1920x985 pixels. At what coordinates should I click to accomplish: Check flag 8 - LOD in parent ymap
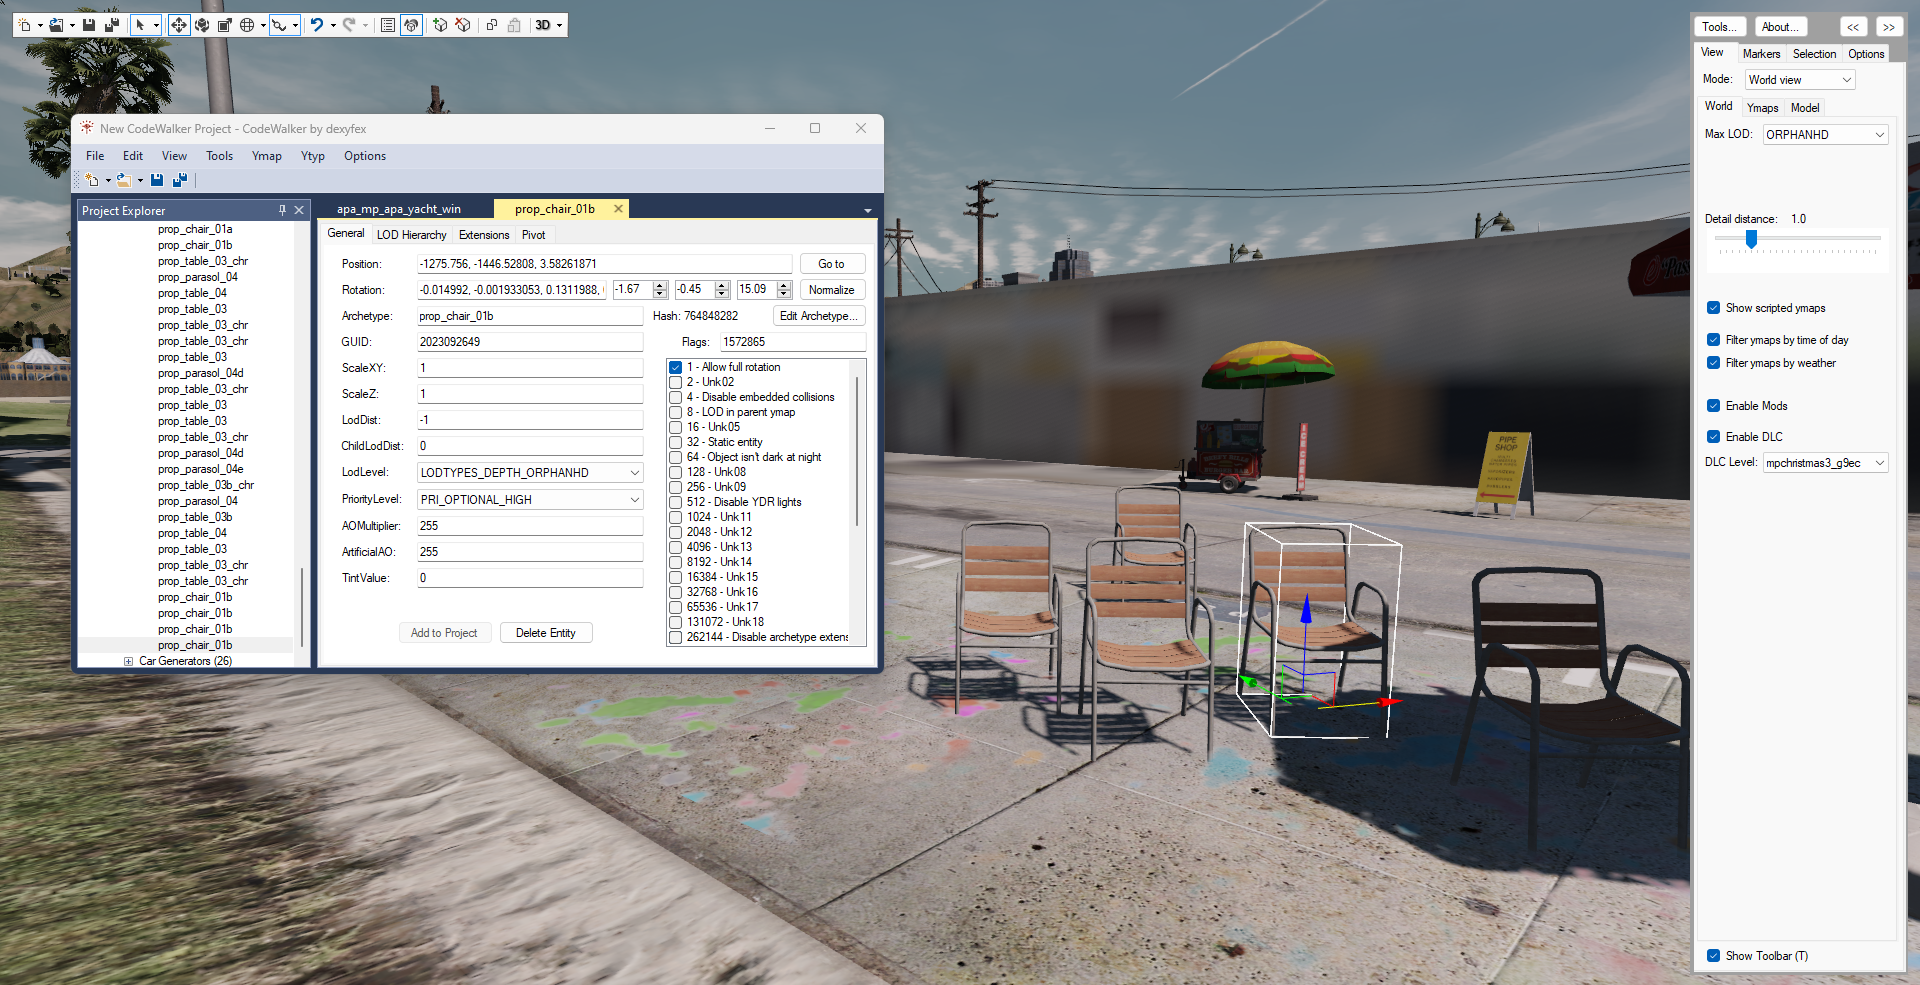tap(676, 412)
